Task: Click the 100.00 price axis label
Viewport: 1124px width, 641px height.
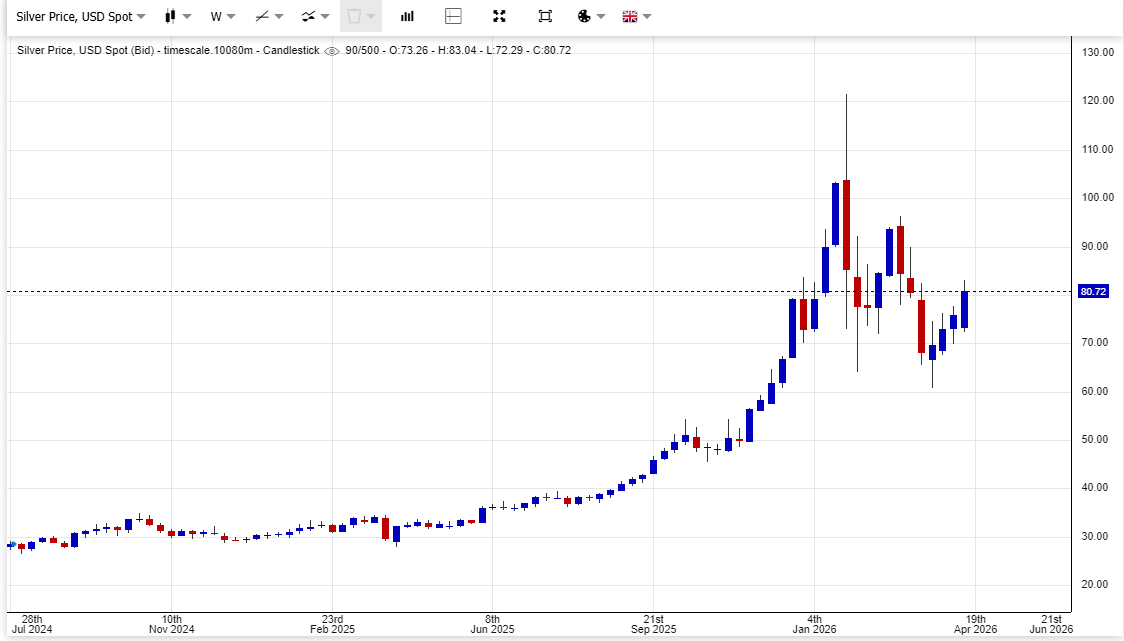Action: 1098,197
